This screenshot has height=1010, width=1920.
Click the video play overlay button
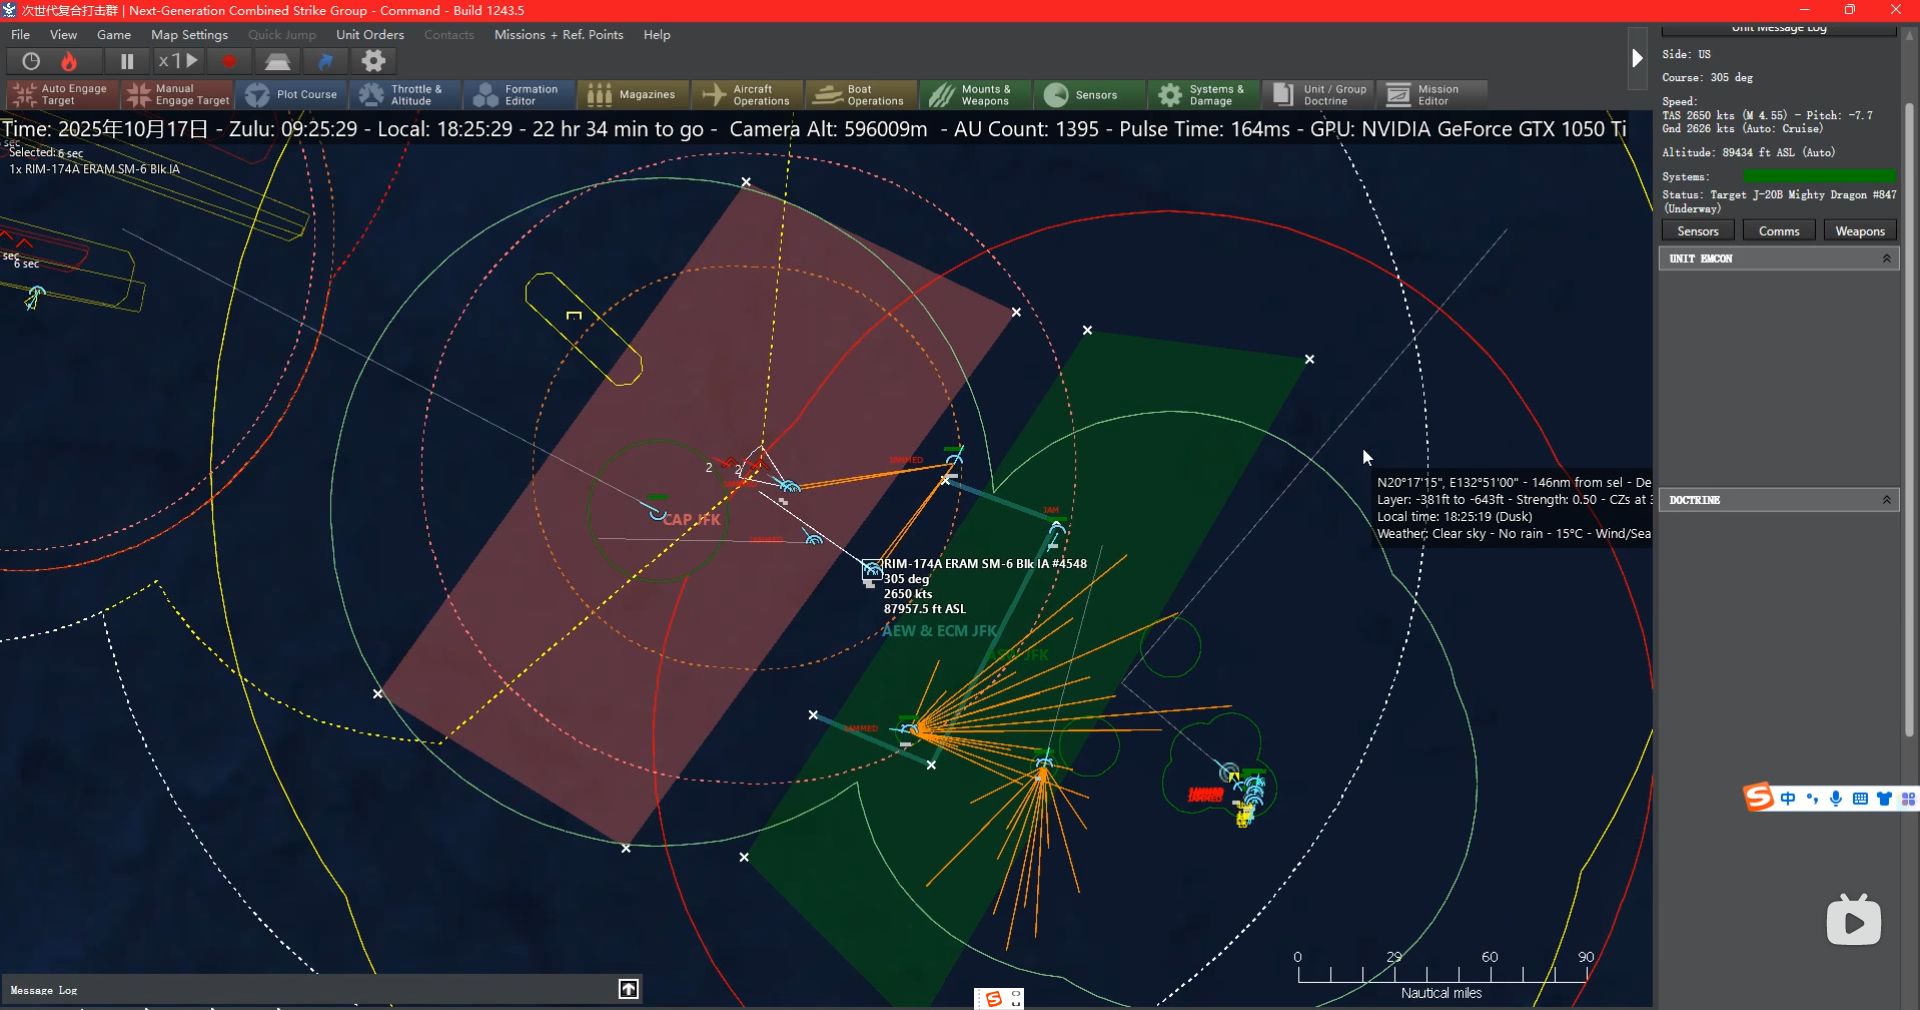1853,920
